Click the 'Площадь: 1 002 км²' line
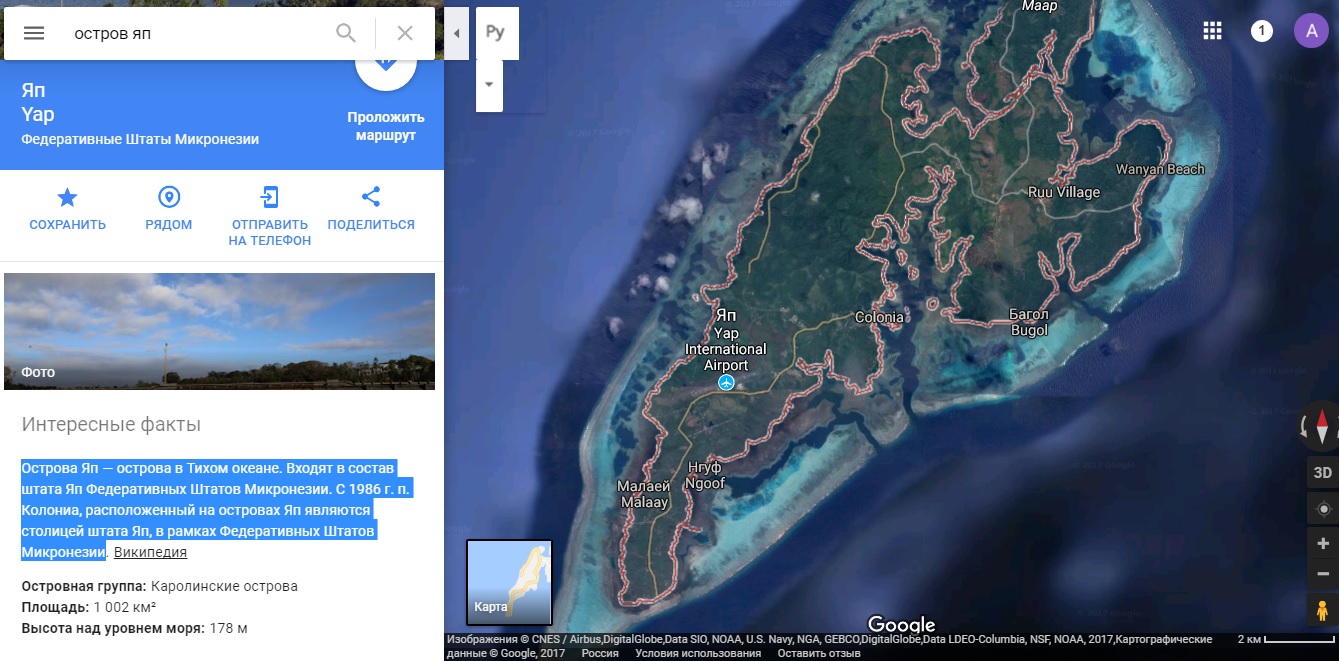 click(x=88, y=607)
